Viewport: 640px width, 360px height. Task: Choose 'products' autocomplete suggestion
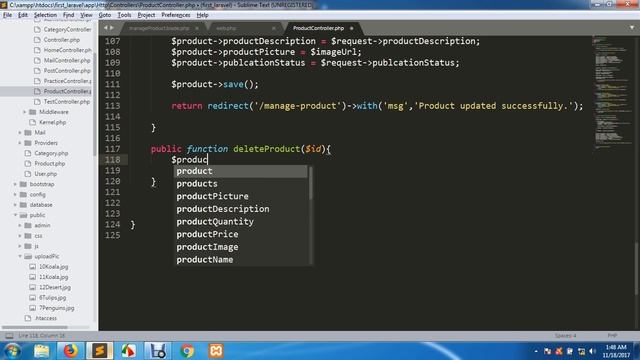point(241,184)
